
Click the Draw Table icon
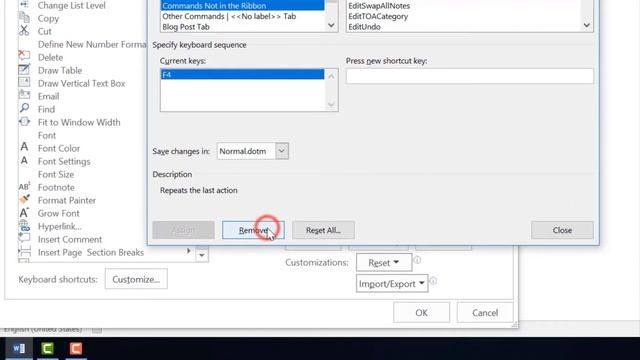(24, 70)
